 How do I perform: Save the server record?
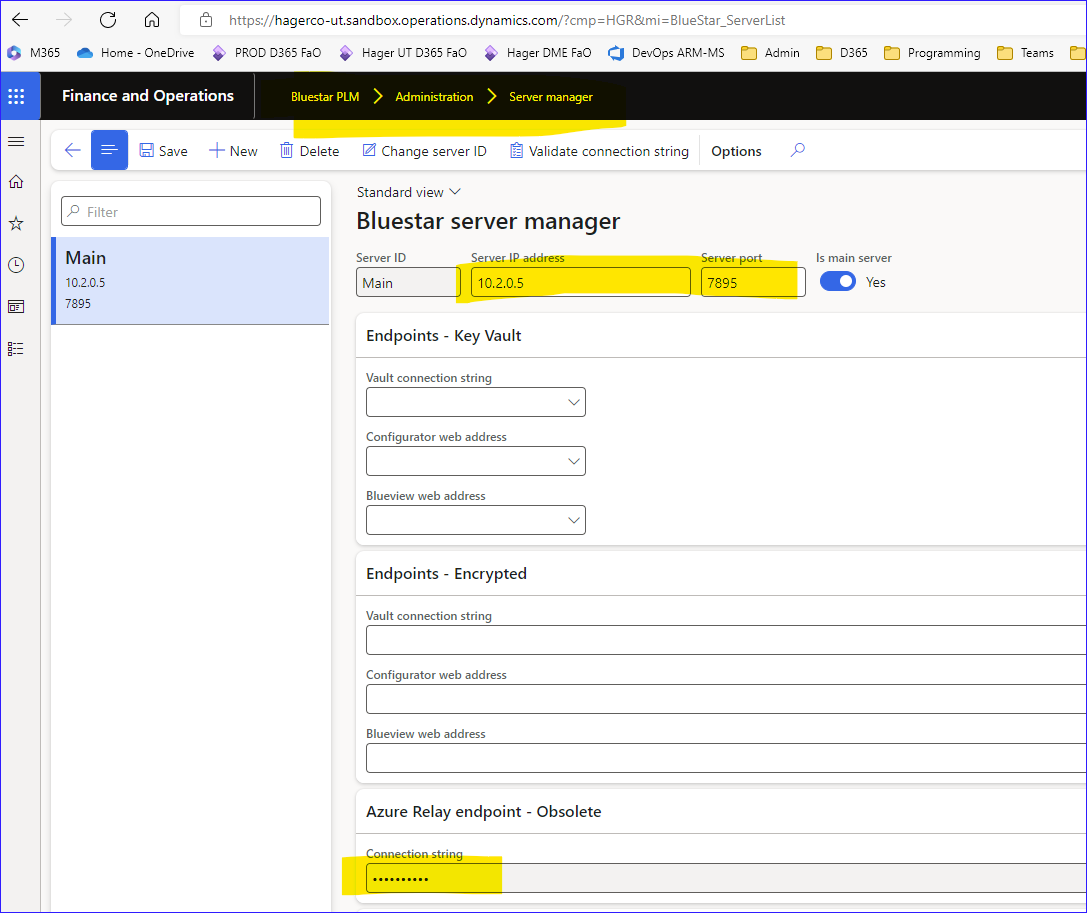point(164,150)
